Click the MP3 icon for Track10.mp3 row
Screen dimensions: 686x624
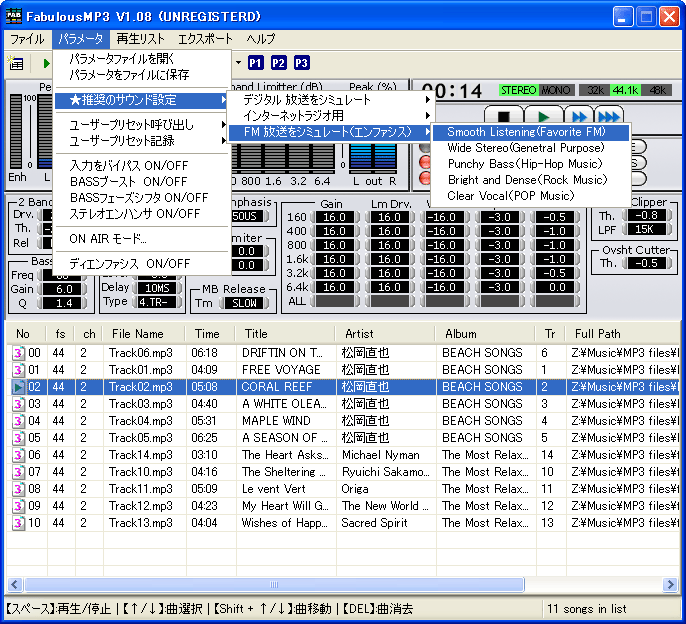click(x=18, y=472)
